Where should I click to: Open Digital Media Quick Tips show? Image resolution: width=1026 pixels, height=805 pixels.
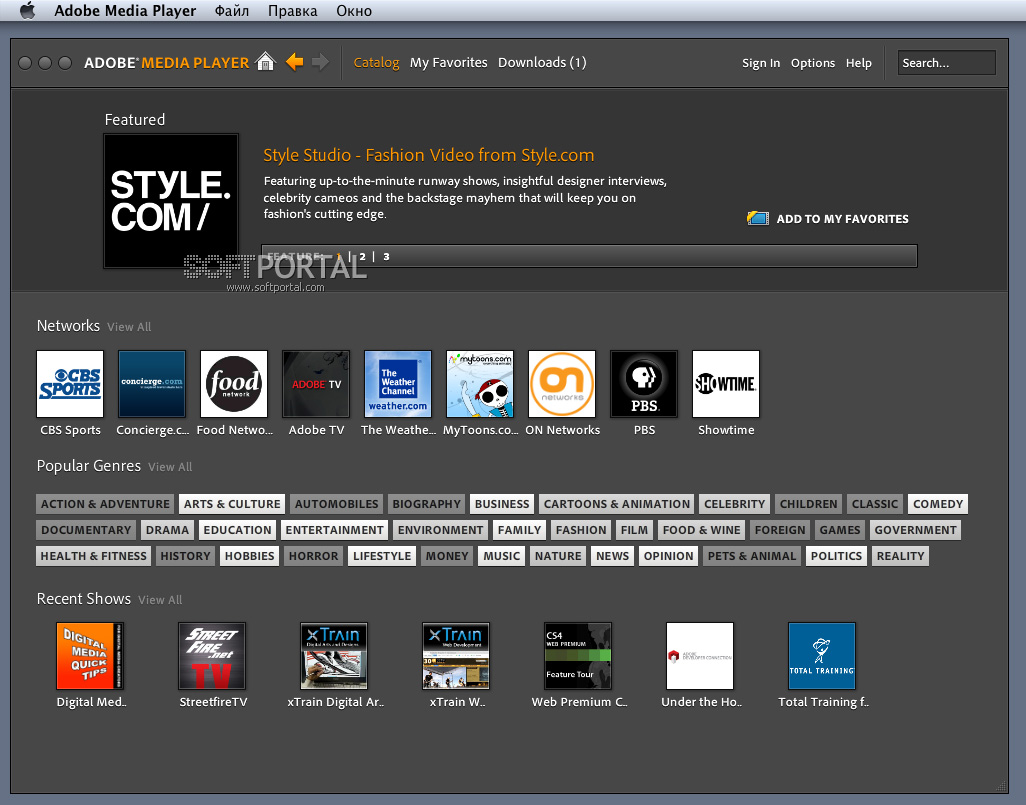(90, 656)
